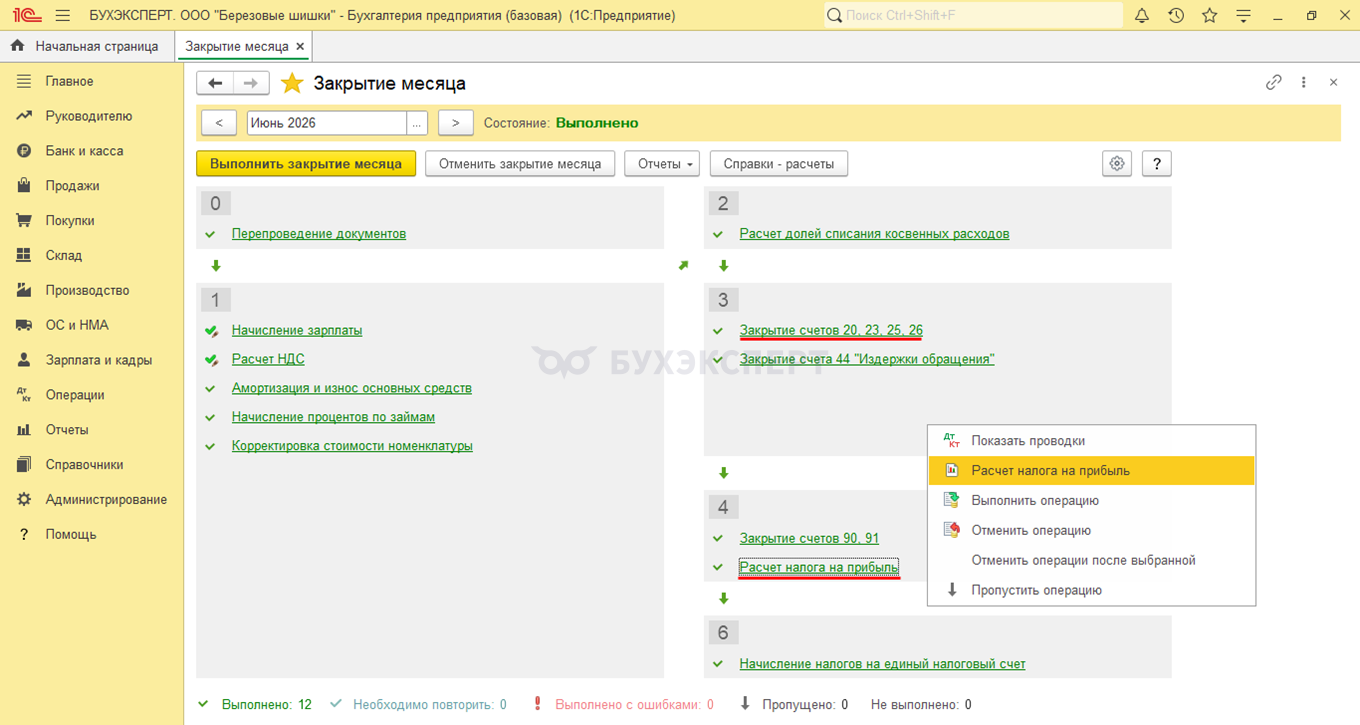The image size is (1360, 725).
Task: Open the 1C main menu hamburger icon
Action: 63,16
